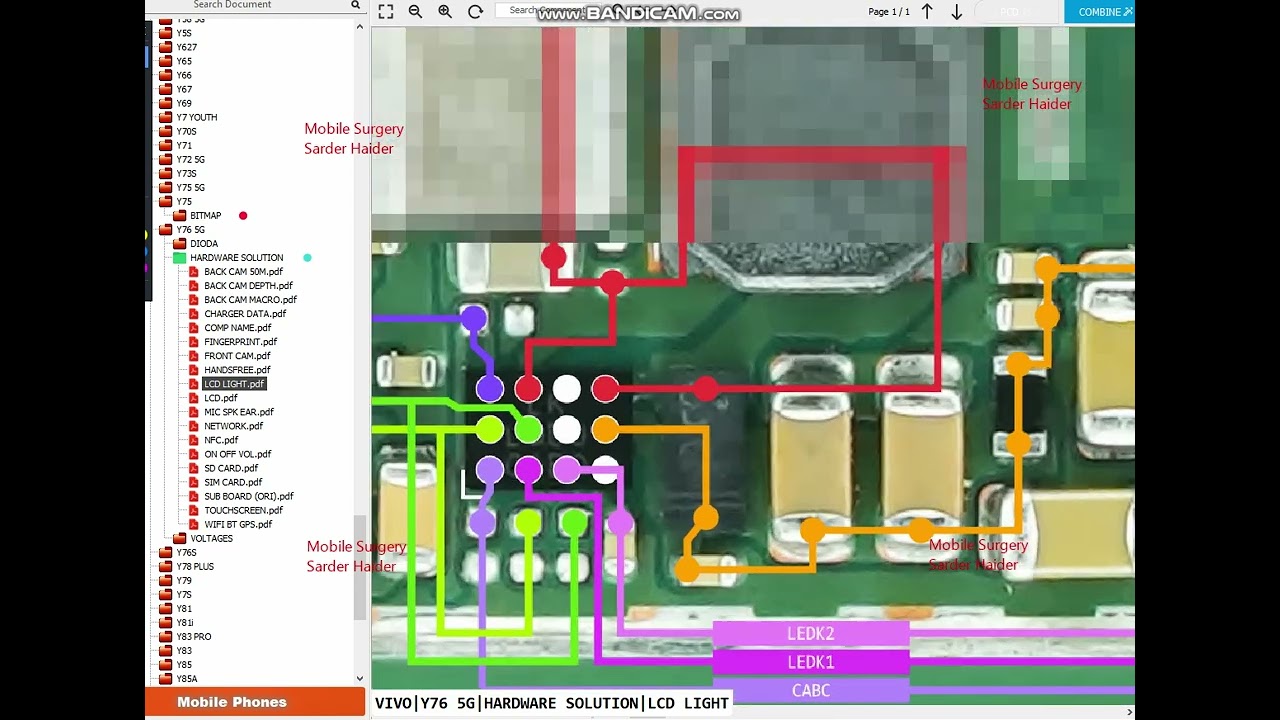Viewport: 1280px width, 720px height.
Task: Click the red dot beside BITMAP
Action: (243, 215)
